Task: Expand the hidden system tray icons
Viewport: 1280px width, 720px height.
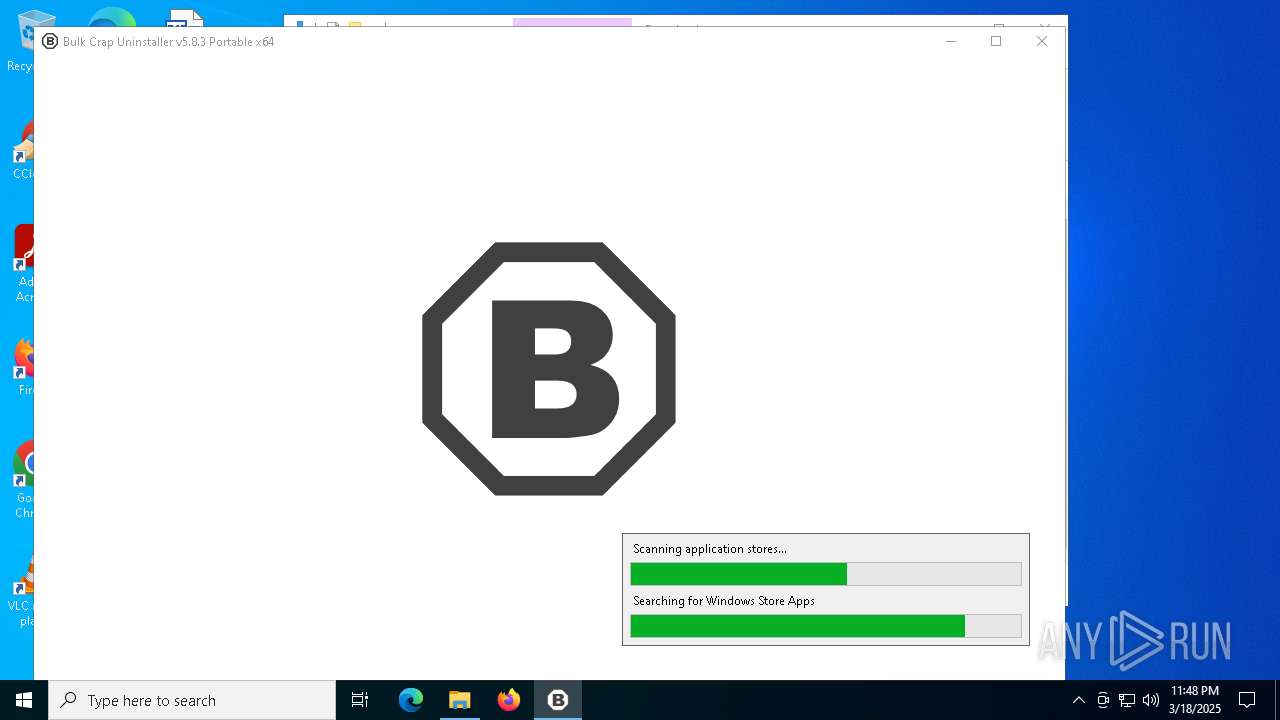Action: pyautogui.click(x=1078, y=700)
